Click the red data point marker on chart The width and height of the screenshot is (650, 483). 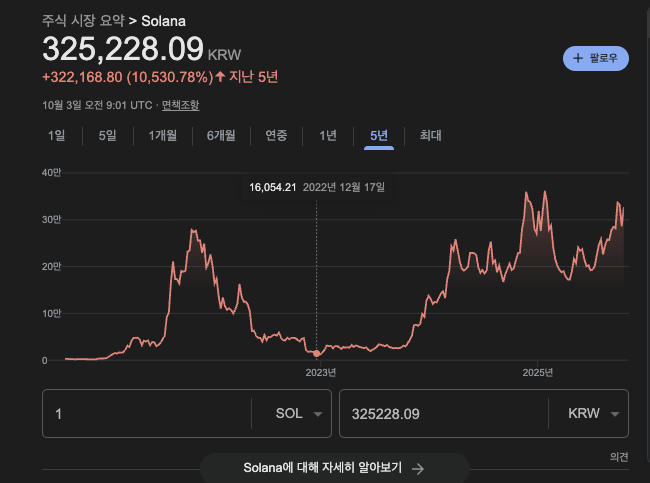[x=317, y=353]
